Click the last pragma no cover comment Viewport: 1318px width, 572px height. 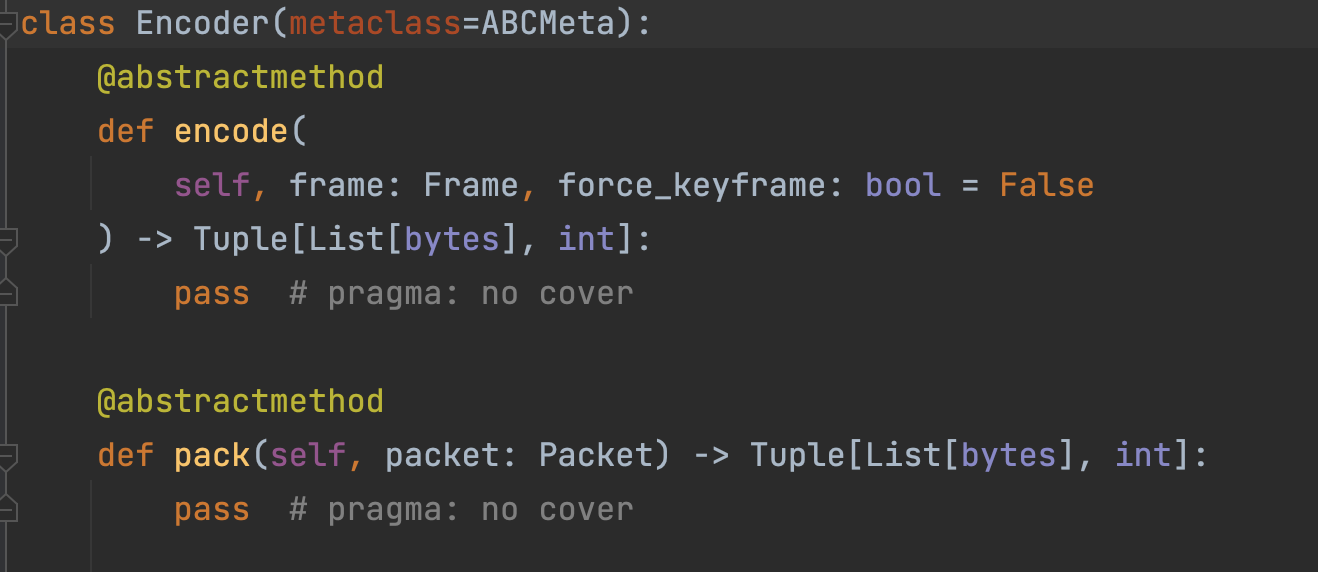pyautogui.click(x=461, y=510)
